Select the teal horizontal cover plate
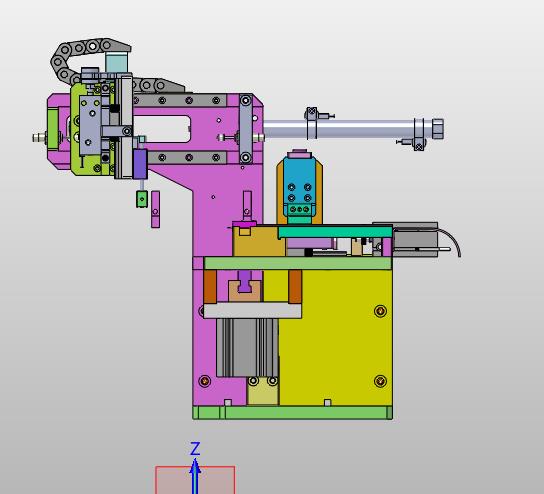The image size is (544, 494). tap(335, 231)
